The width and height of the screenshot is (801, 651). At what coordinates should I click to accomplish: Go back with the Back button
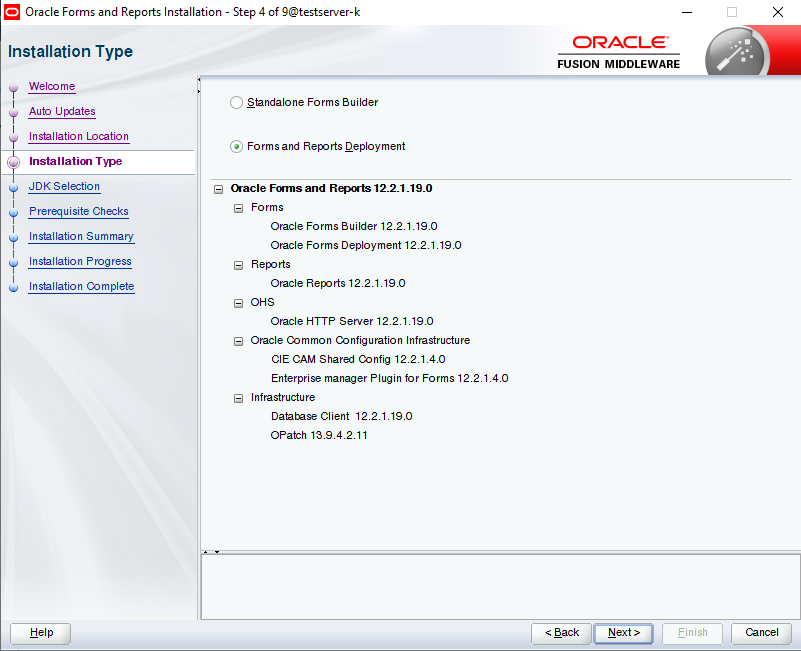tap(561, 633)
